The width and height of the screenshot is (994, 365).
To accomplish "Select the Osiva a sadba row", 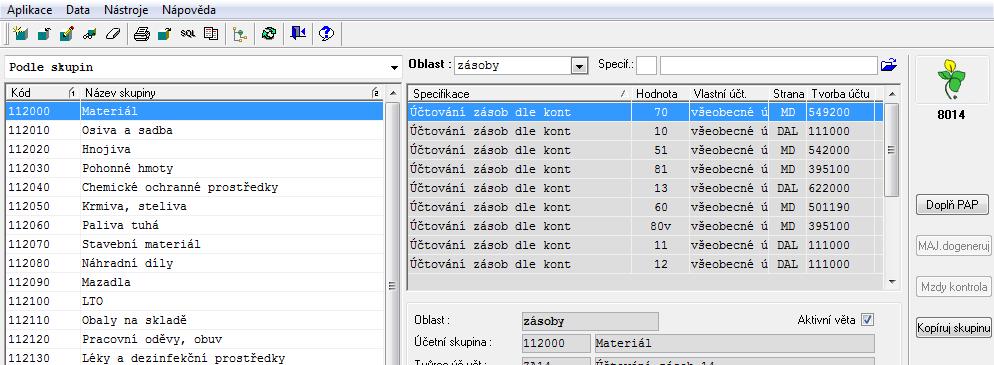I will [x=195, y=131].
